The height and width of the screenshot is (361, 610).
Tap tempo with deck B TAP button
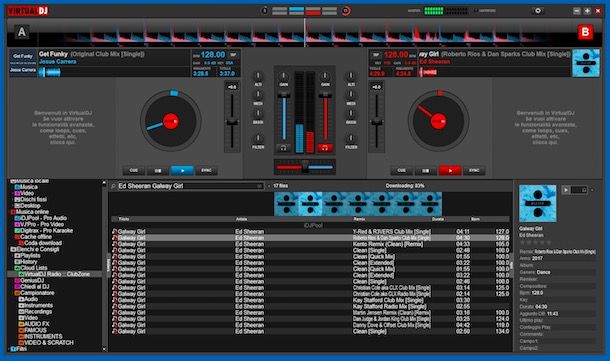click(x=376, y=55)
